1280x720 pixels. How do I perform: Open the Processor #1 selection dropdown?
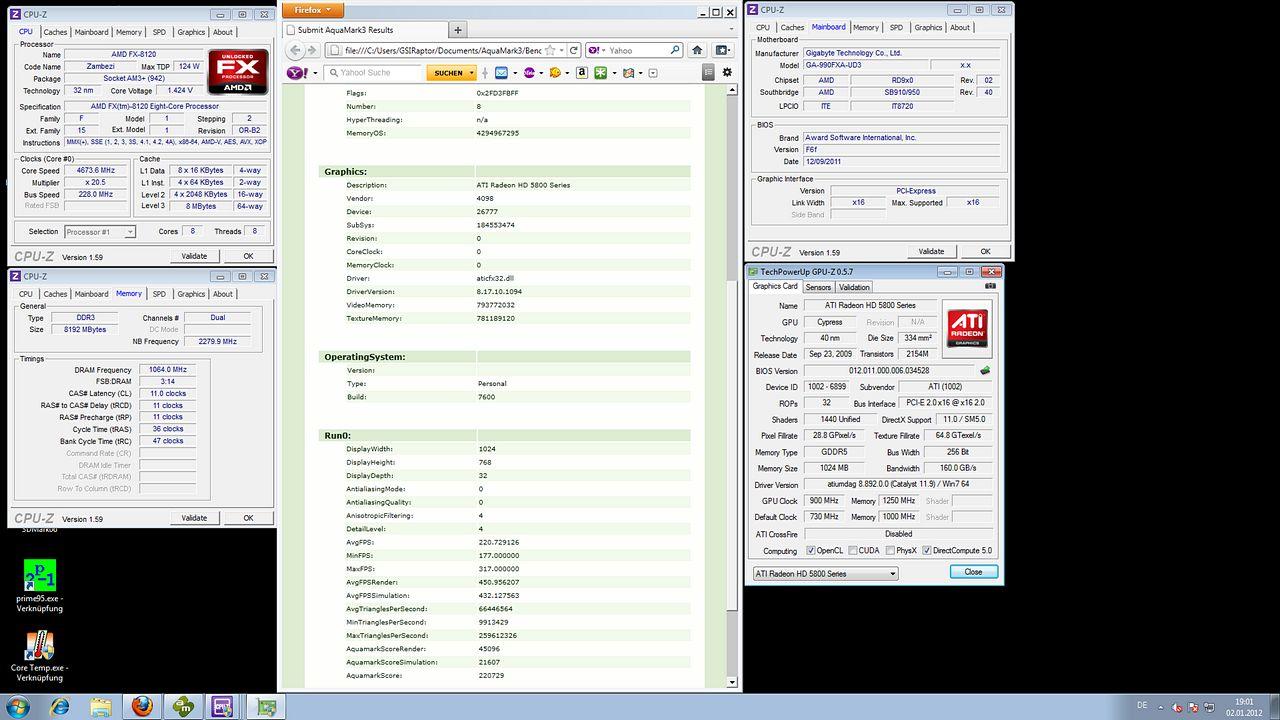point(99,232)
